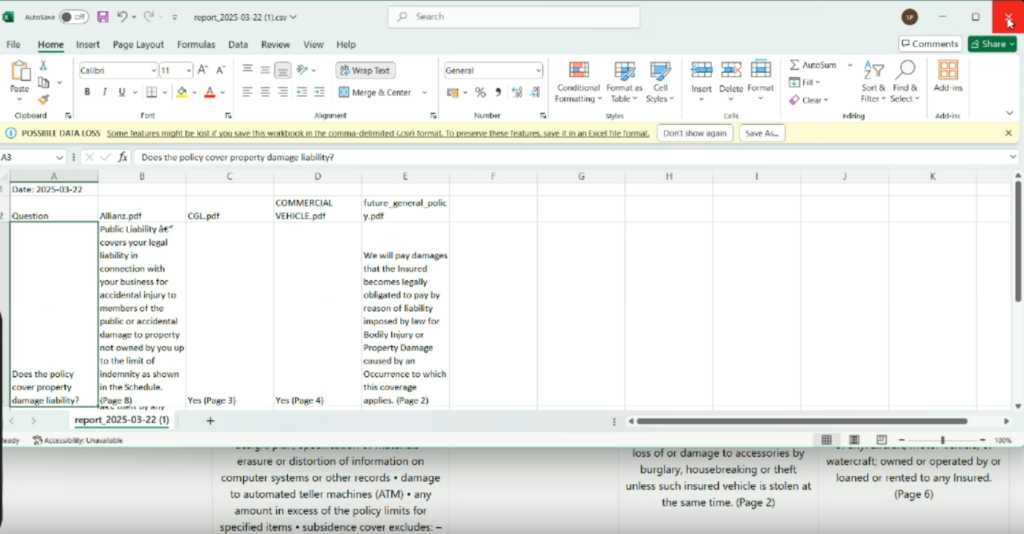Click the Italic formatting icon
The width and height of the screenshot is (1024, 534).
103,92
